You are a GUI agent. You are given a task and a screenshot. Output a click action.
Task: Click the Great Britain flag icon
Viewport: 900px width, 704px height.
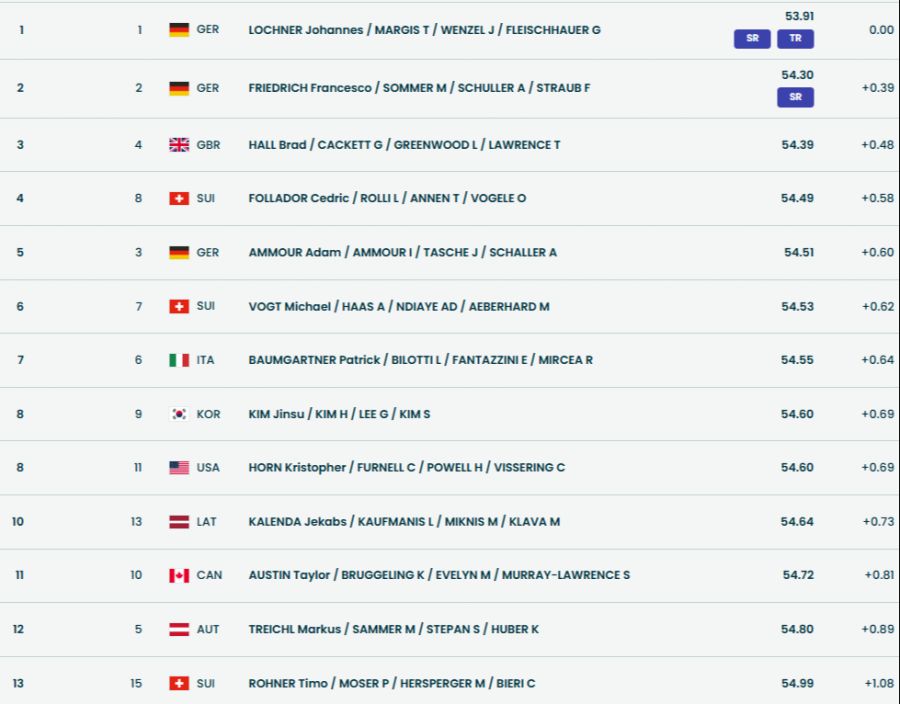179,145
